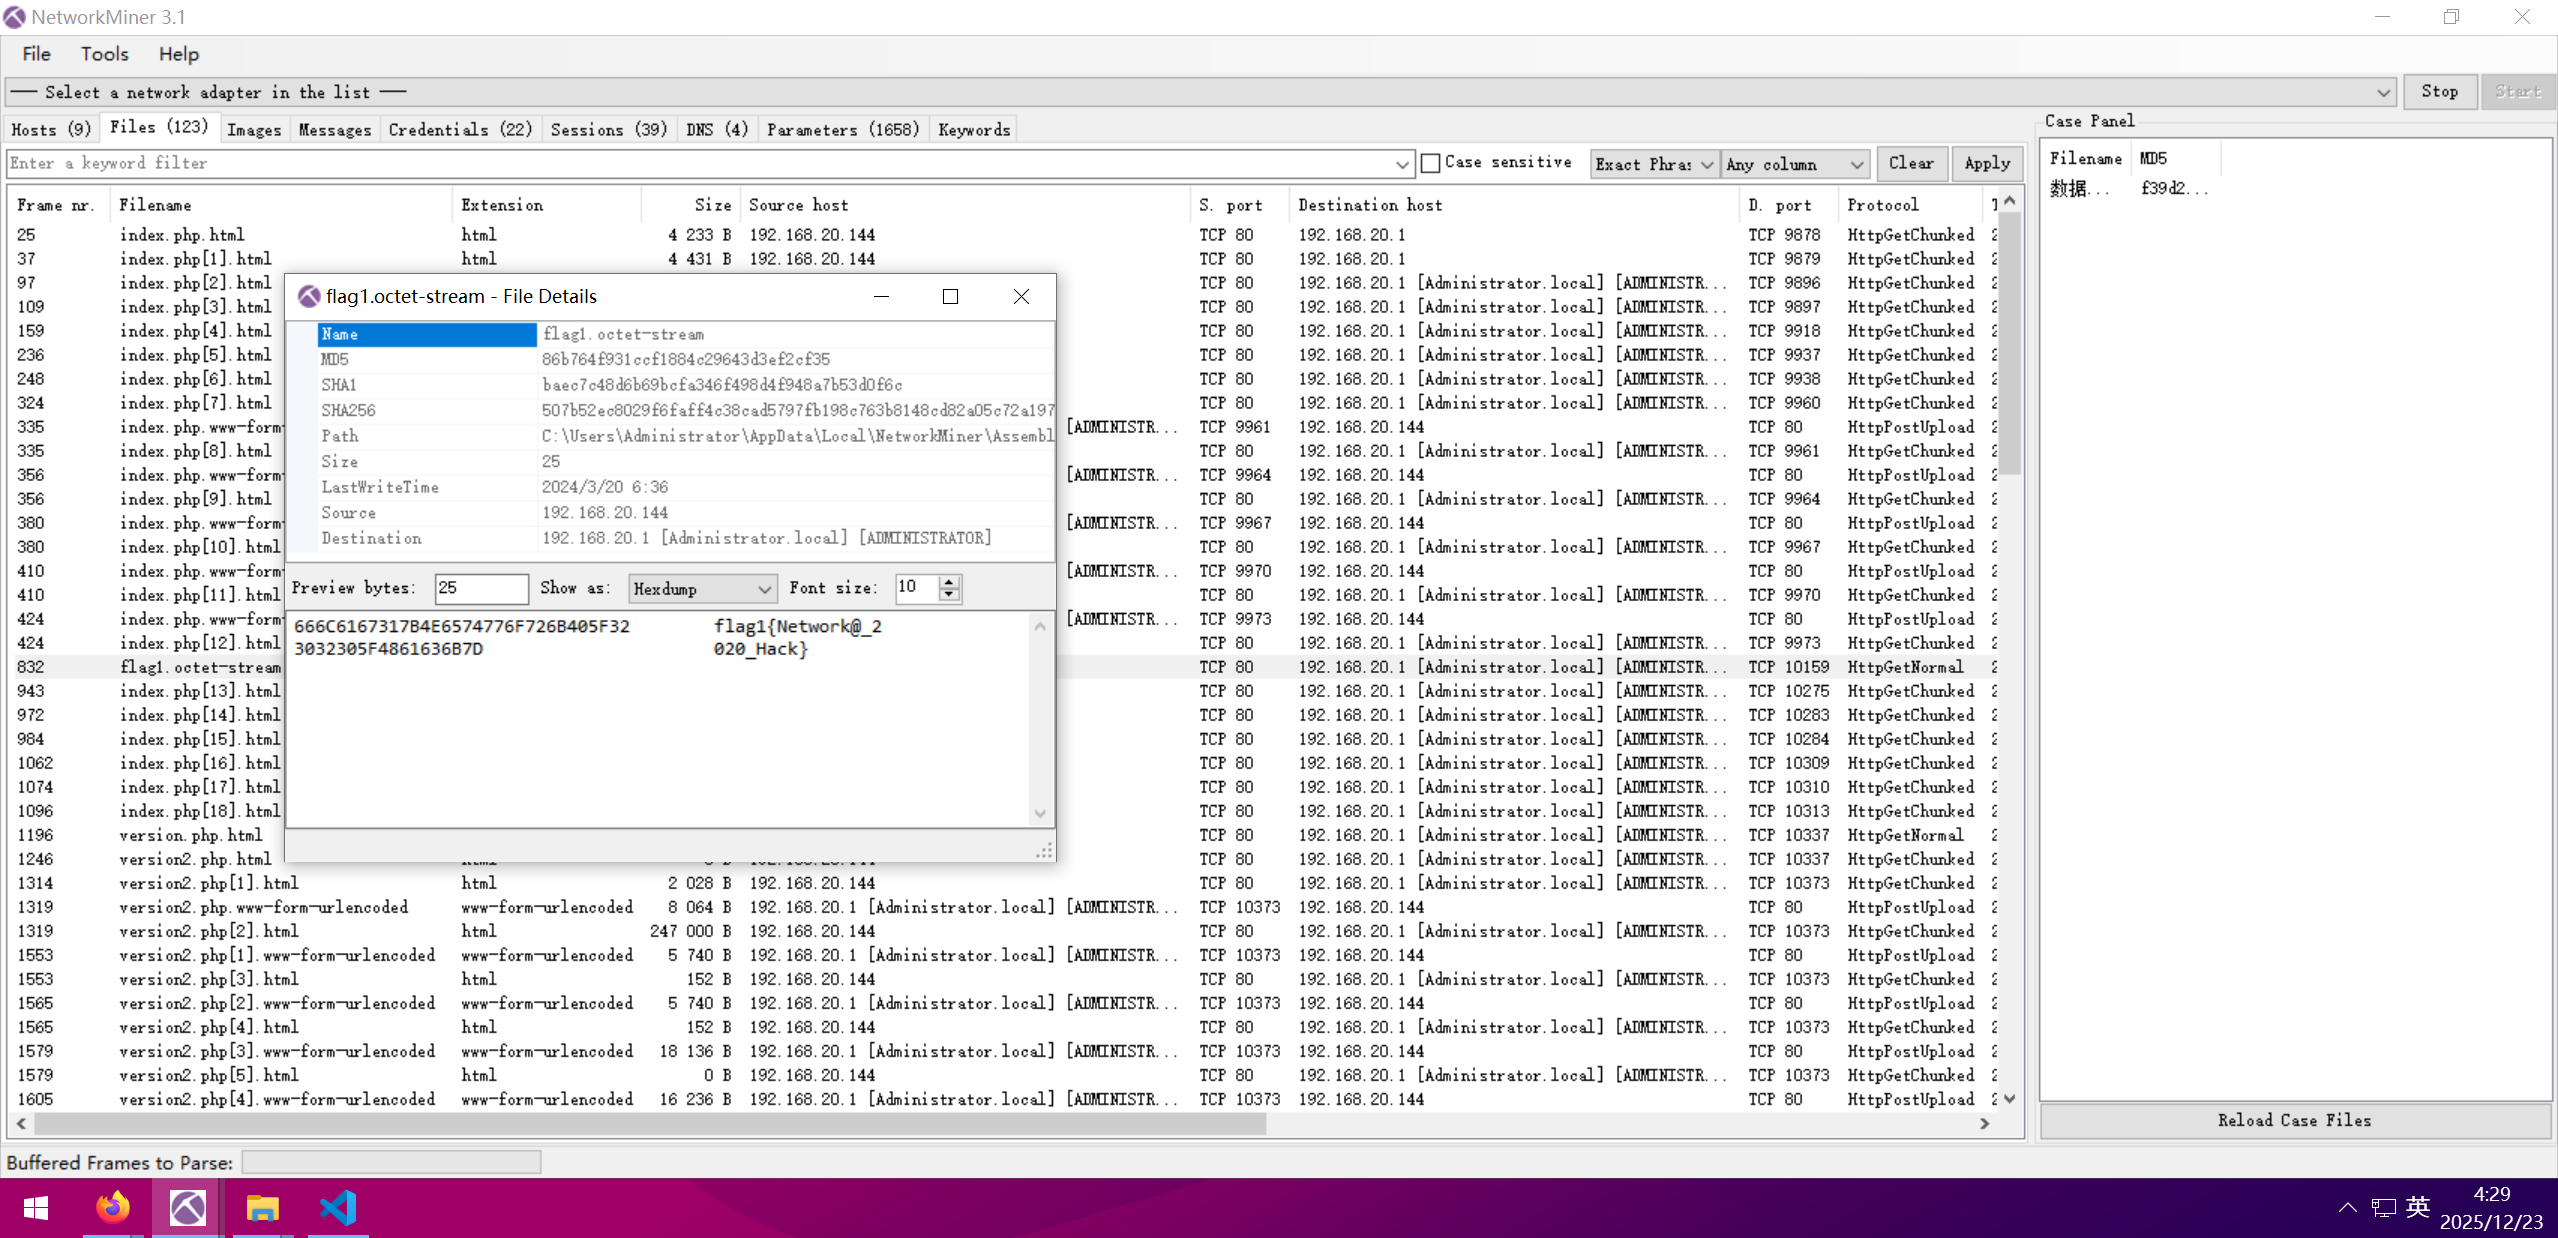The image size is (2558, 1238).
Task: Switch to the Parameters (1658) tab
Action: point(843,129)
